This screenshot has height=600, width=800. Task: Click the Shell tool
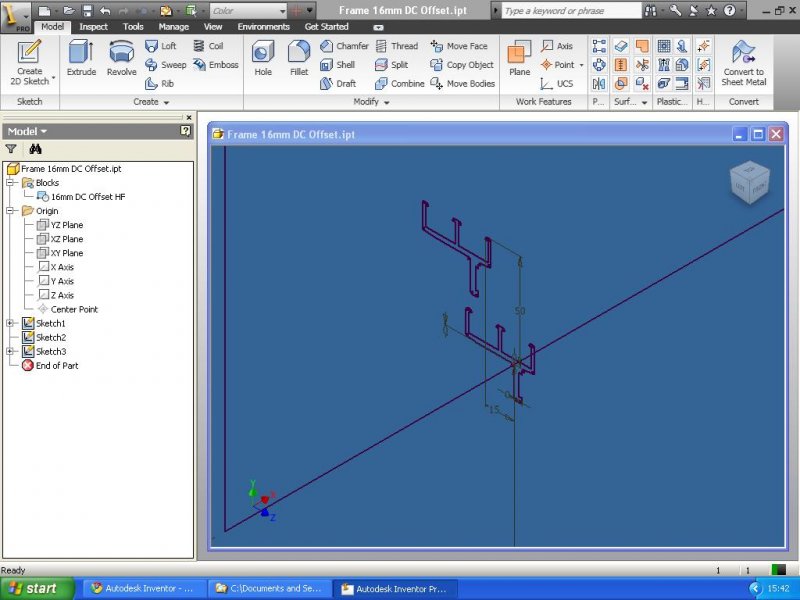pyautogui.click(x=337, y=65)
